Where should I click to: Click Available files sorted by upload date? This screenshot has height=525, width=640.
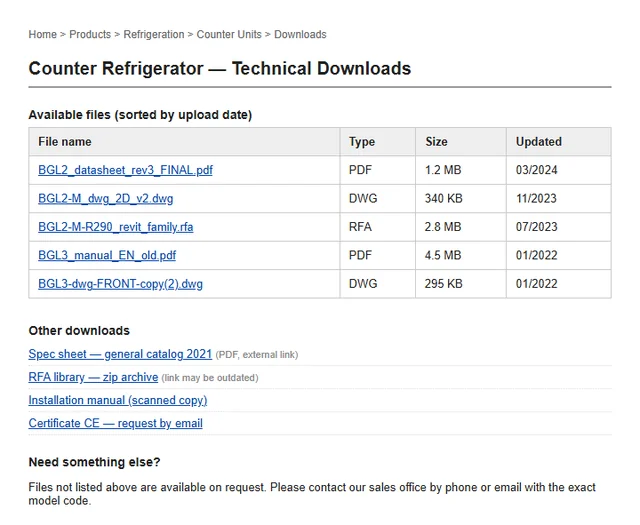point(140,115)
